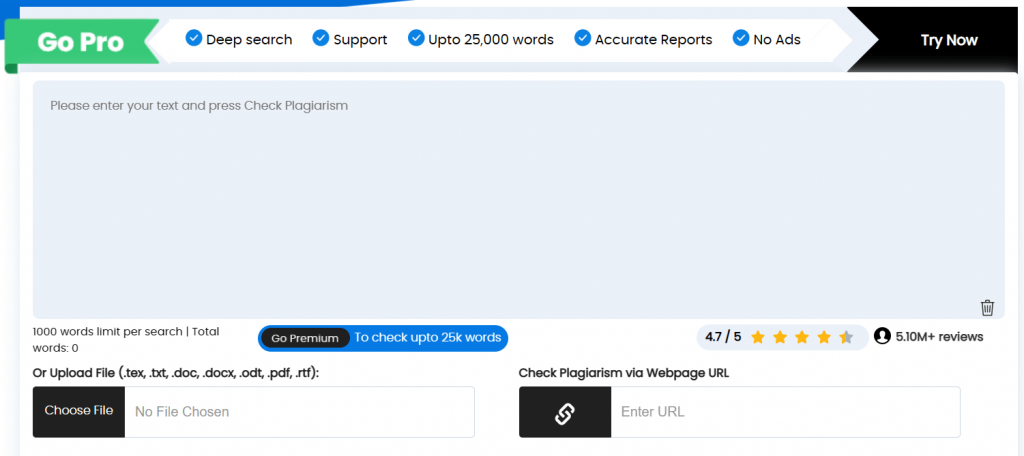Click the half-filled fifth rating star
The image size is (1024, 456).
tap(846, 337)
